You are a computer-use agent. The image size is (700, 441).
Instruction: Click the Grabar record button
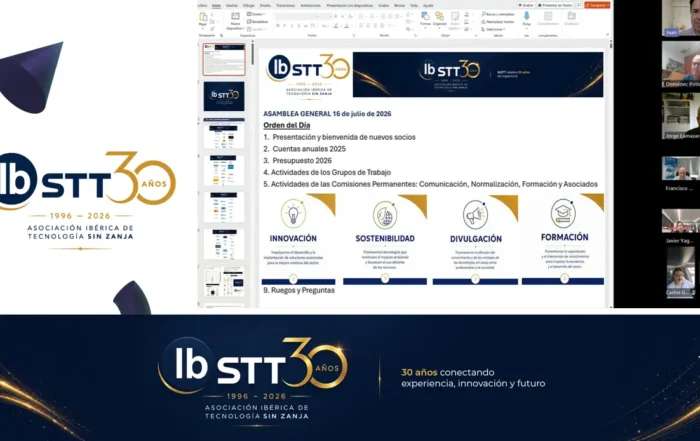coord(526,5)
